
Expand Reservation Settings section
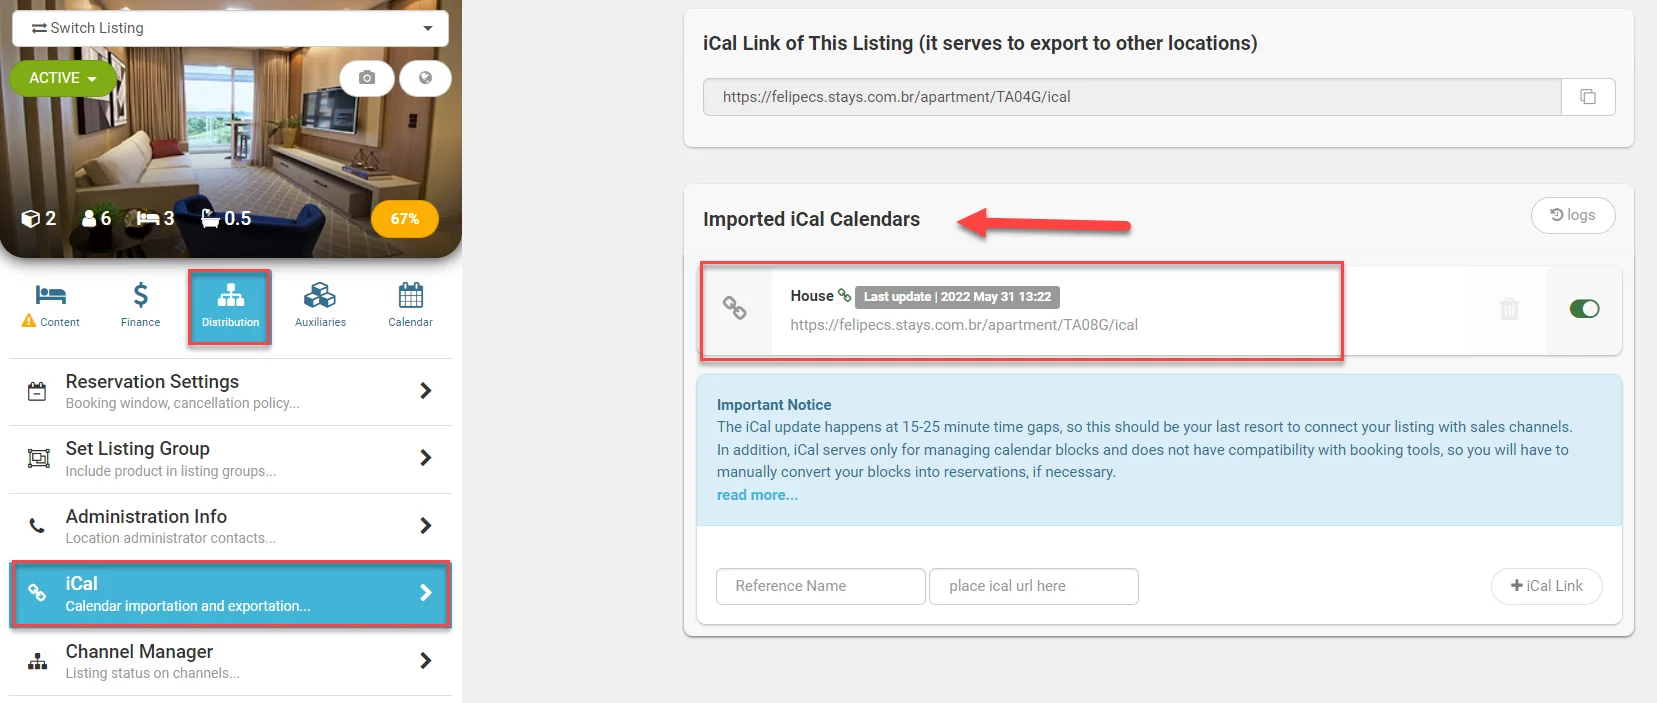(230, 391)
